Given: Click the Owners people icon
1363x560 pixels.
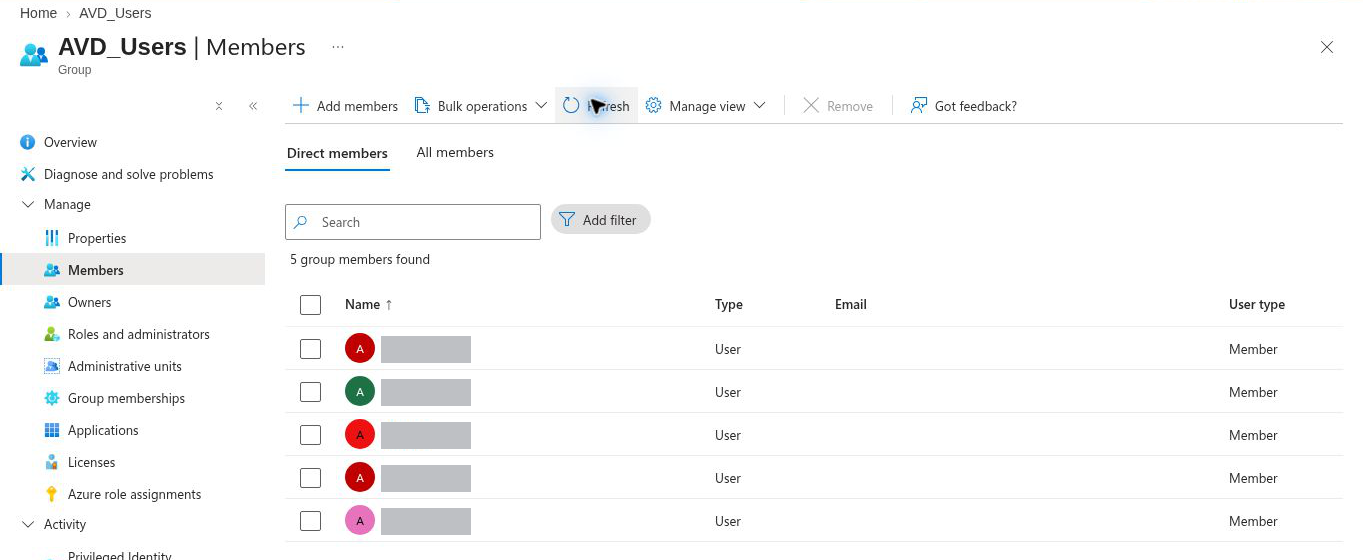Looking at the screenshot, I should click(x=52, y=302).
